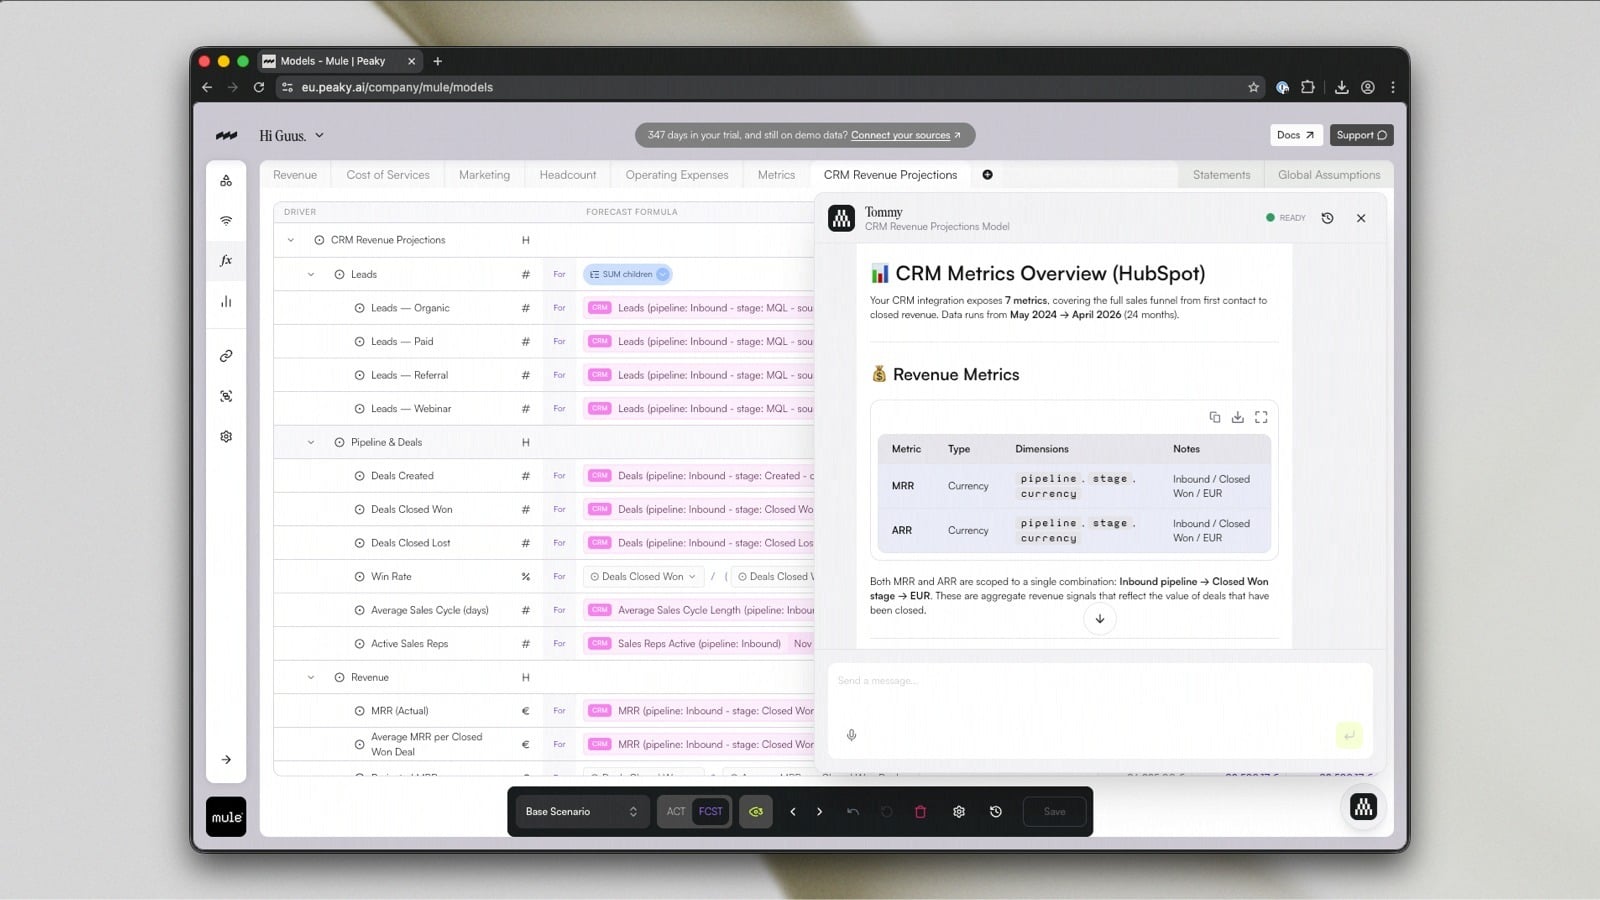The width and height of the screenshot is (1600, 900).
Task: Click the Leads — Webinar CRM formula
Action: point(700,409)
